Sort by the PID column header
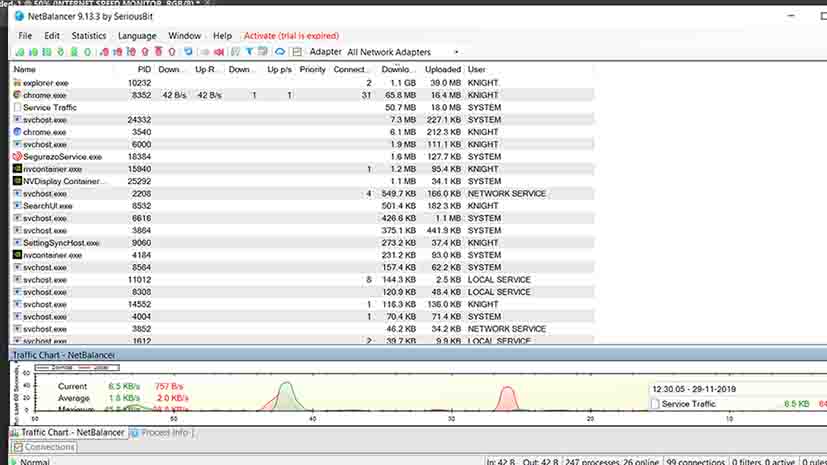The image size is (827, 465). tap(143, 69)
